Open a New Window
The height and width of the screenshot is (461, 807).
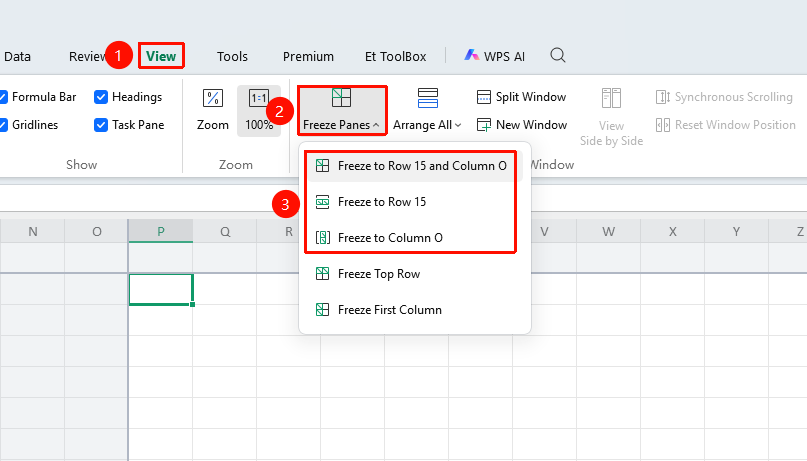[521, 125]
